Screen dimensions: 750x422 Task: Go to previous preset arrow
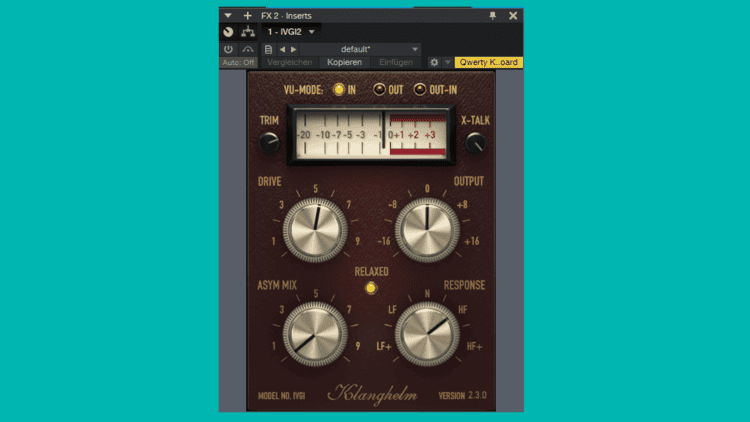(x=282, y=49)
